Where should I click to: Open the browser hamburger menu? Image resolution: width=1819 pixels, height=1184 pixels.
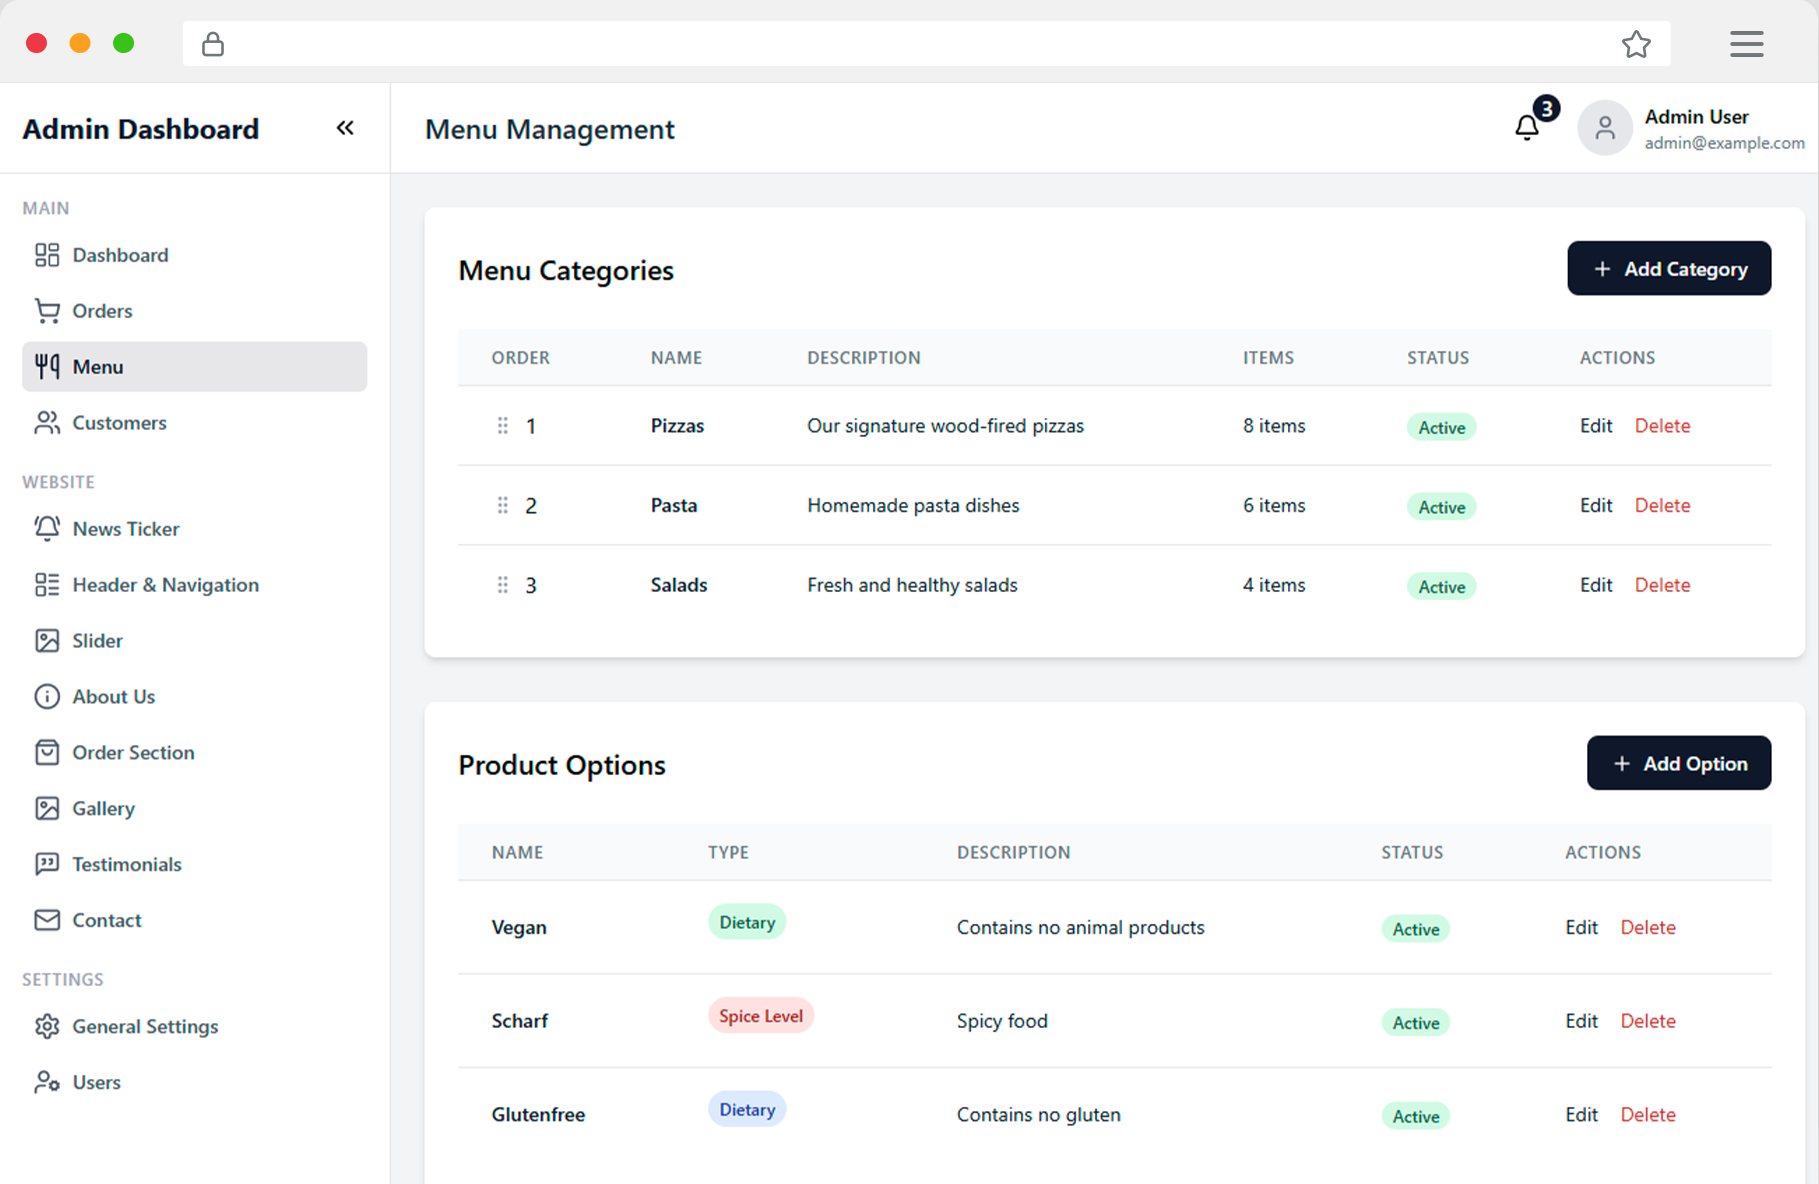(x=1746, y=44)
